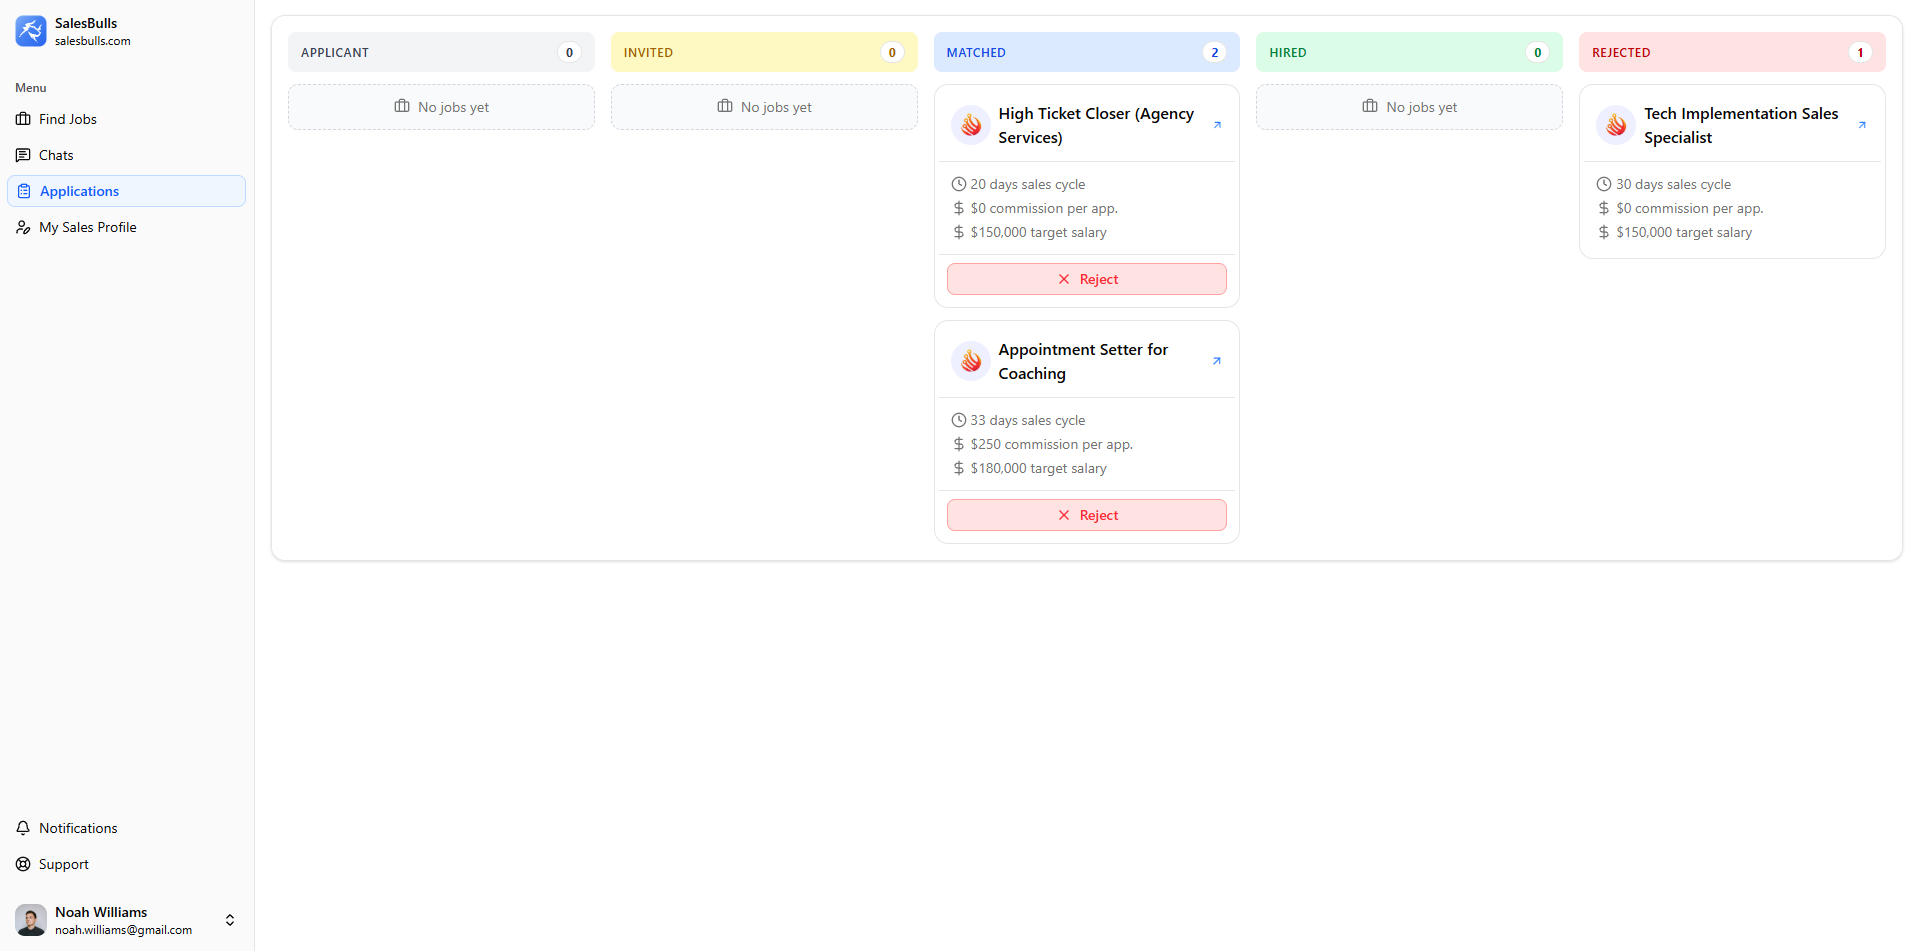Click the flame icon on High Ticket Closer card
Image resolution: width=1917 pixels, height=951 pixels.
click(970, 125)
